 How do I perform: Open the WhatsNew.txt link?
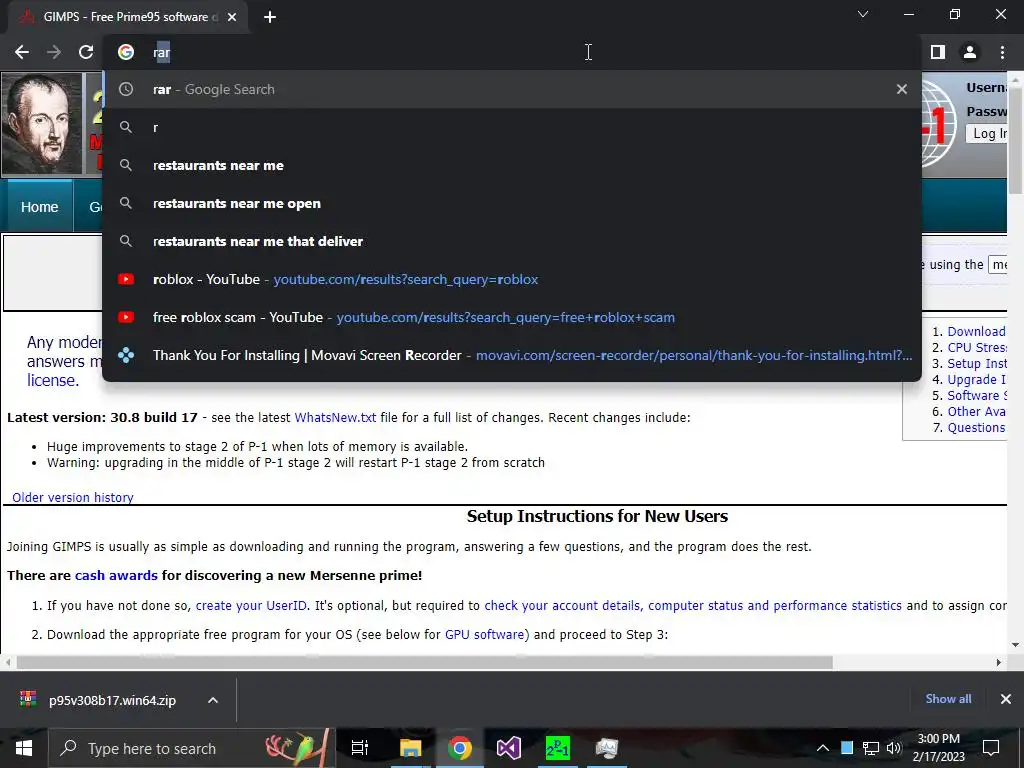click(x=335, y=417)
